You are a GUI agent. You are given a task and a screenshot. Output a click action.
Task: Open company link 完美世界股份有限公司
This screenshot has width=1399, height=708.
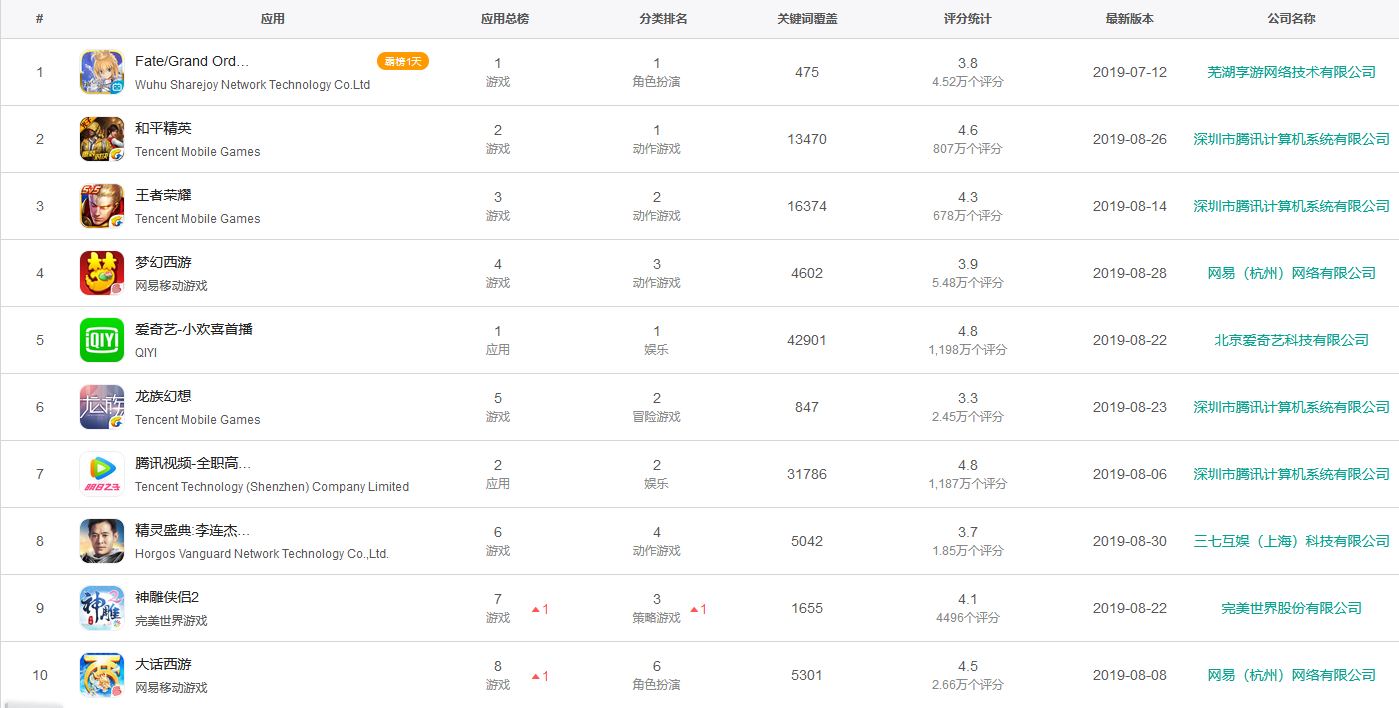click(1292, 608)
